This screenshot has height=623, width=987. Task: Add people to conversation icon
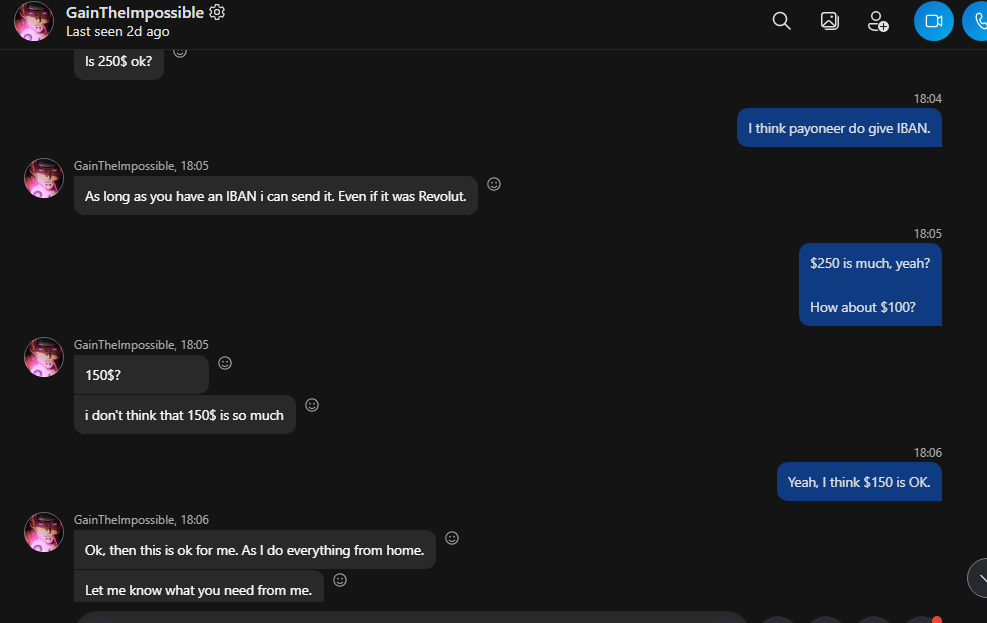pos(877,21)
